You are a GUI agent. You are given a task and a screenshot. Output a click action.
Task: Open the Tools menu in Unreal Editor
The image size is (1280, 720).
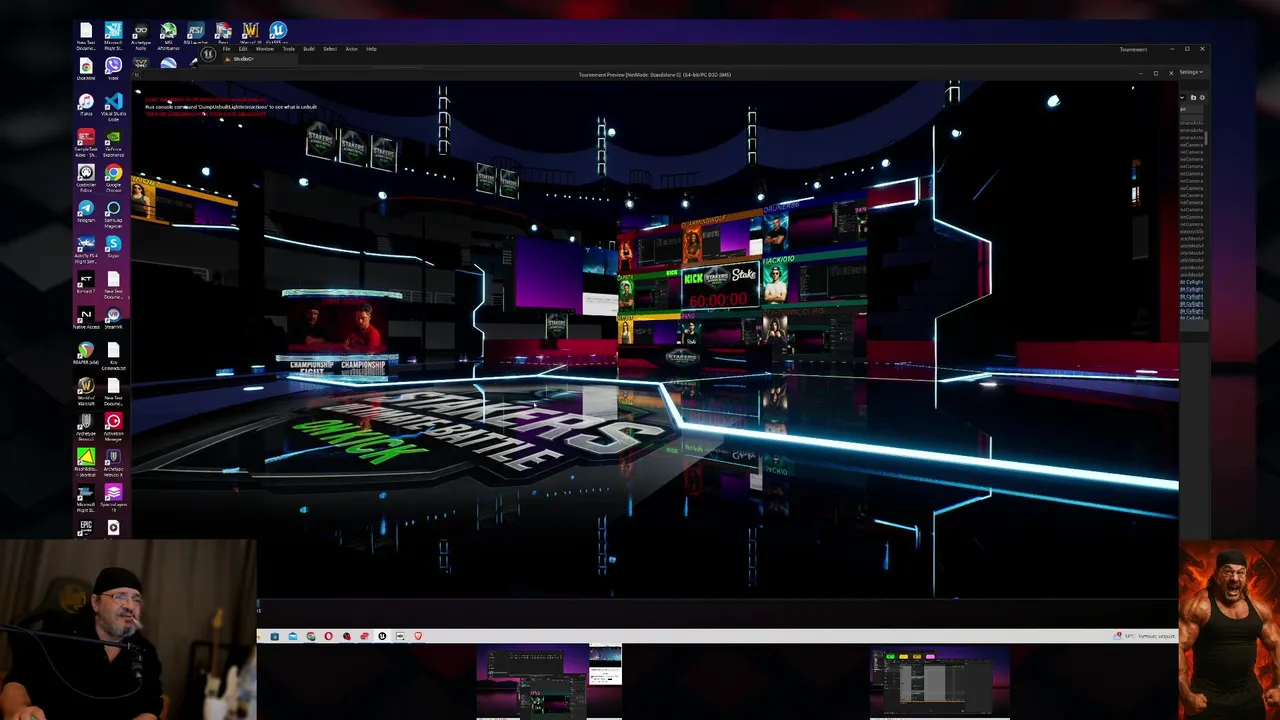point(289,49)
